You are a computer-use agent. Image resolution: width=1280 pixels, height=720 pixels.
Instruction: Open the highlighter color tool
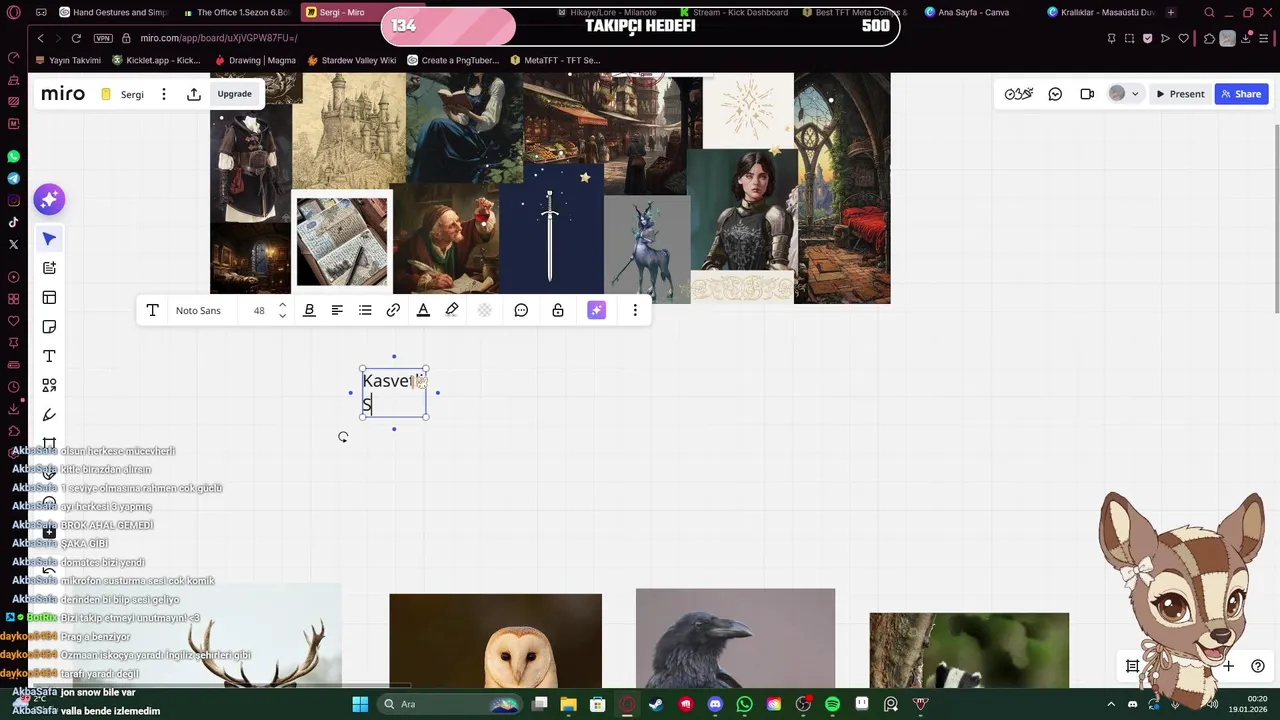[452, 311]
